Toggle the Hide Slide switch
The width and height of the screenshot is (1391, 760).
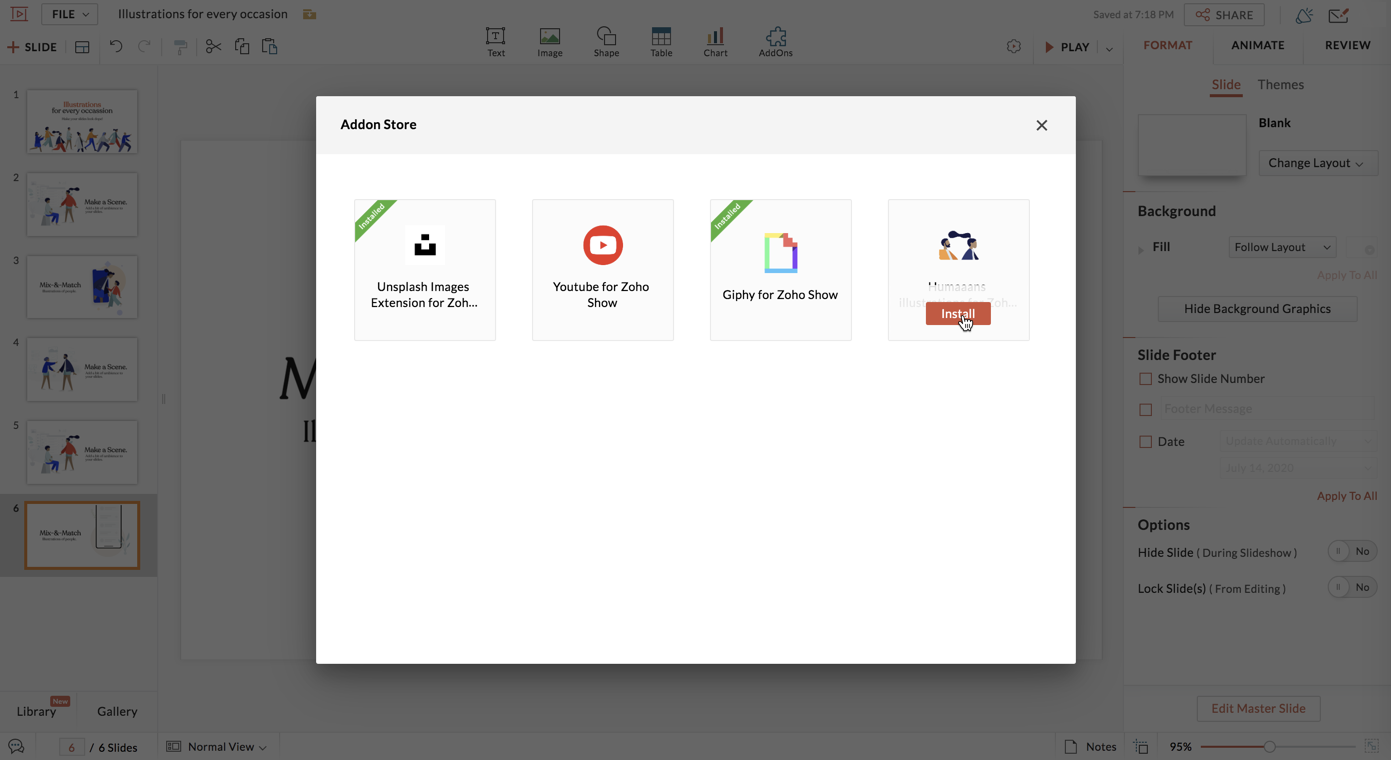point(1352,552)
